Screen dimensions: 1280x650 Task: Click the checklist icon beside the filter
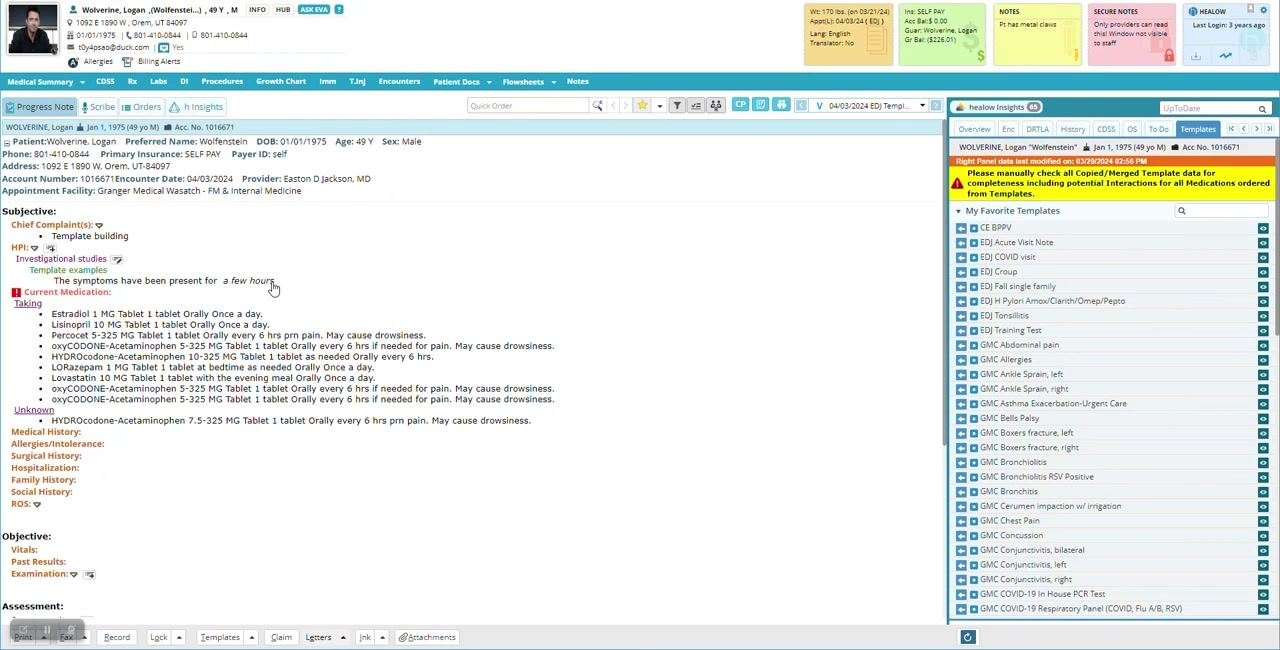(696, 106)
